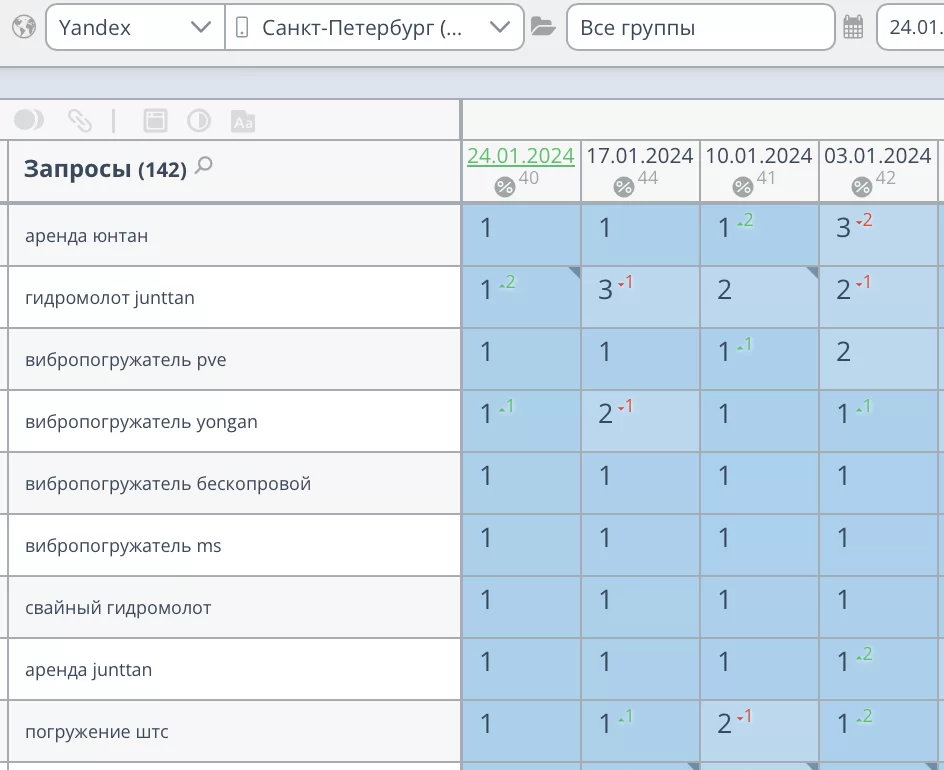Click percent icon under 17.01.2024
This screenshot has height=770, width=944.
pyautogui.click(x=624, y=187)
